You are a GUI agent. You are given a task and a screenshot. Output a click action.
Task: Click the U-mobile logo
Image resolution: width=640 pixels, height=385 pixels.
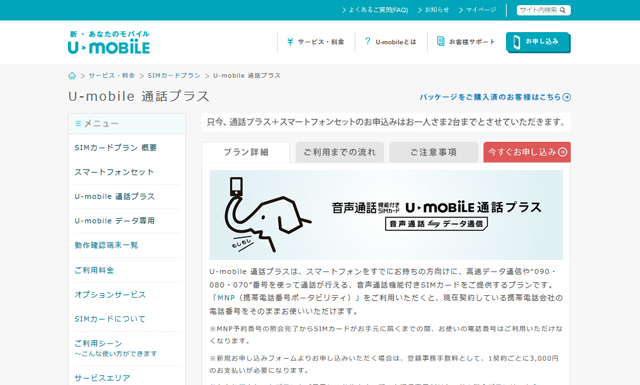pyautogui.click(x=109, y=42)
